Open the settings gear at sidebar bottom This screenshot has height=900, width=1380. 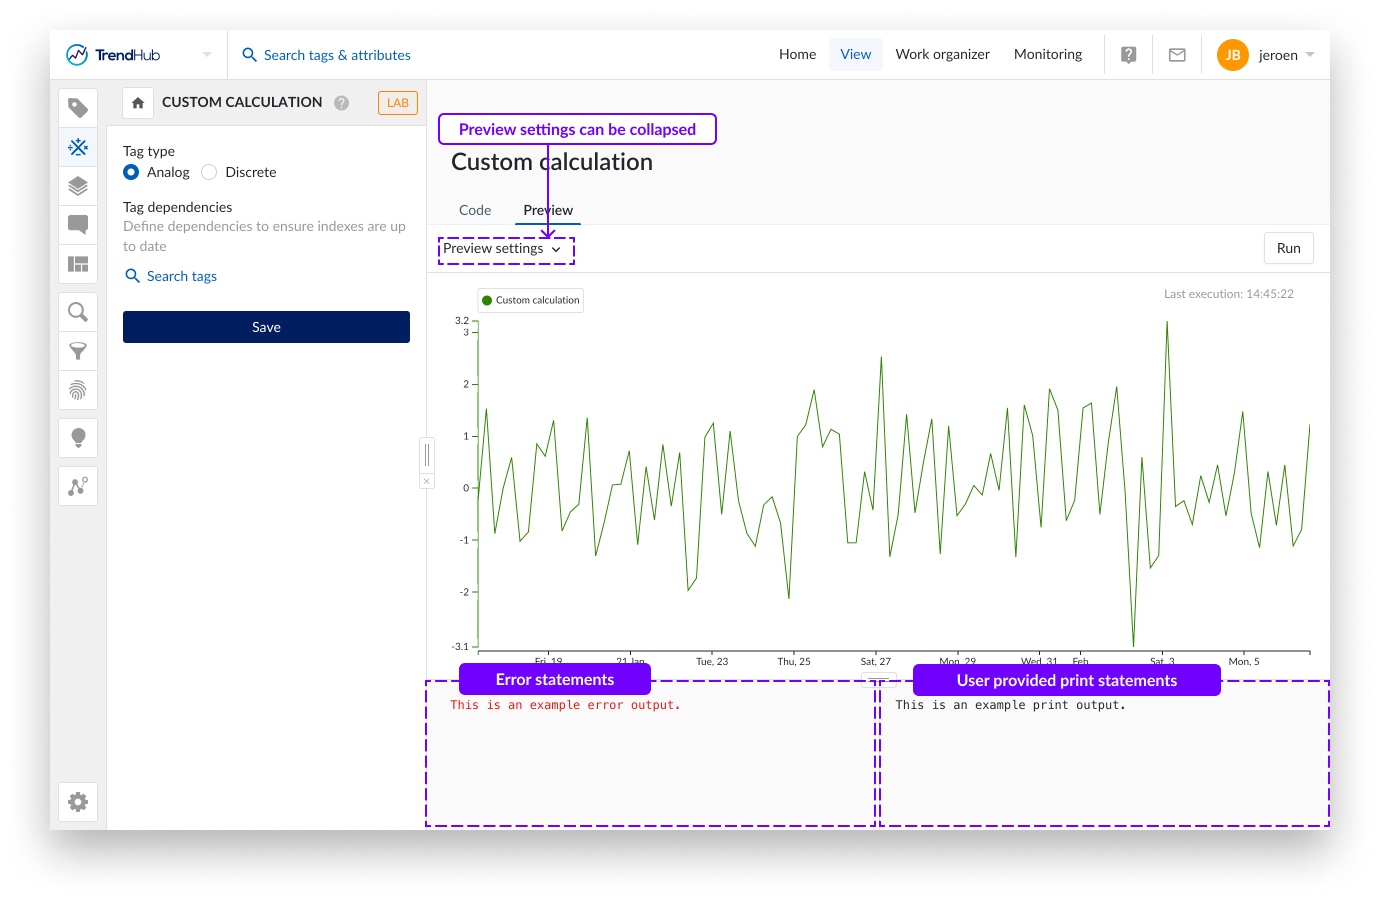(x=78, y=802)
